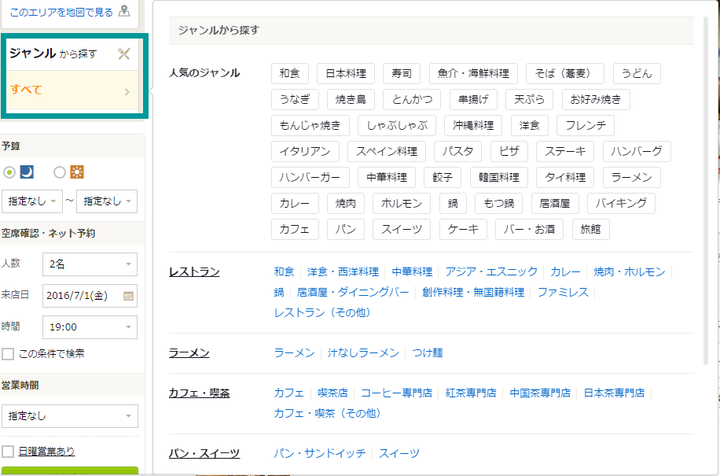This screenshot has width=720, height=476.
Task: Click the map pin icon beside このエリアを地図で見る
Action: [x=124, y=11]
